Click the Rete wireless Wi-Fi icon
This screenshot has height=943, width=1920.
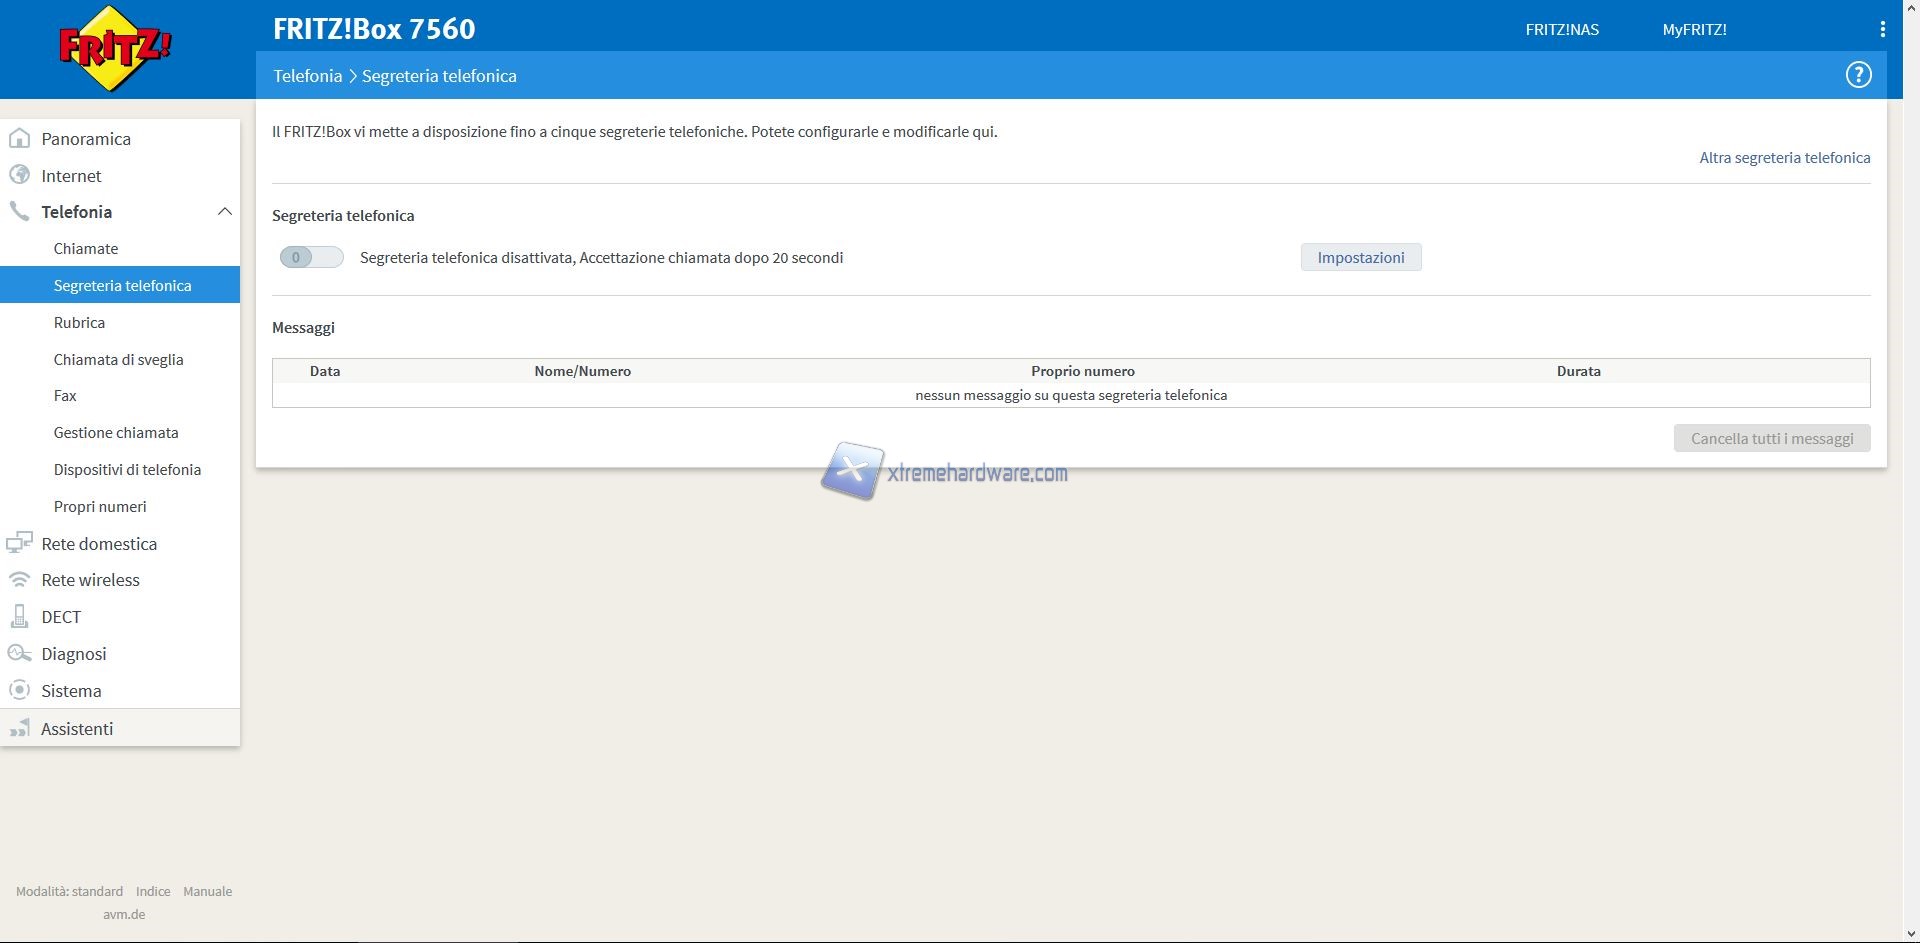click(x=19, y=580)
